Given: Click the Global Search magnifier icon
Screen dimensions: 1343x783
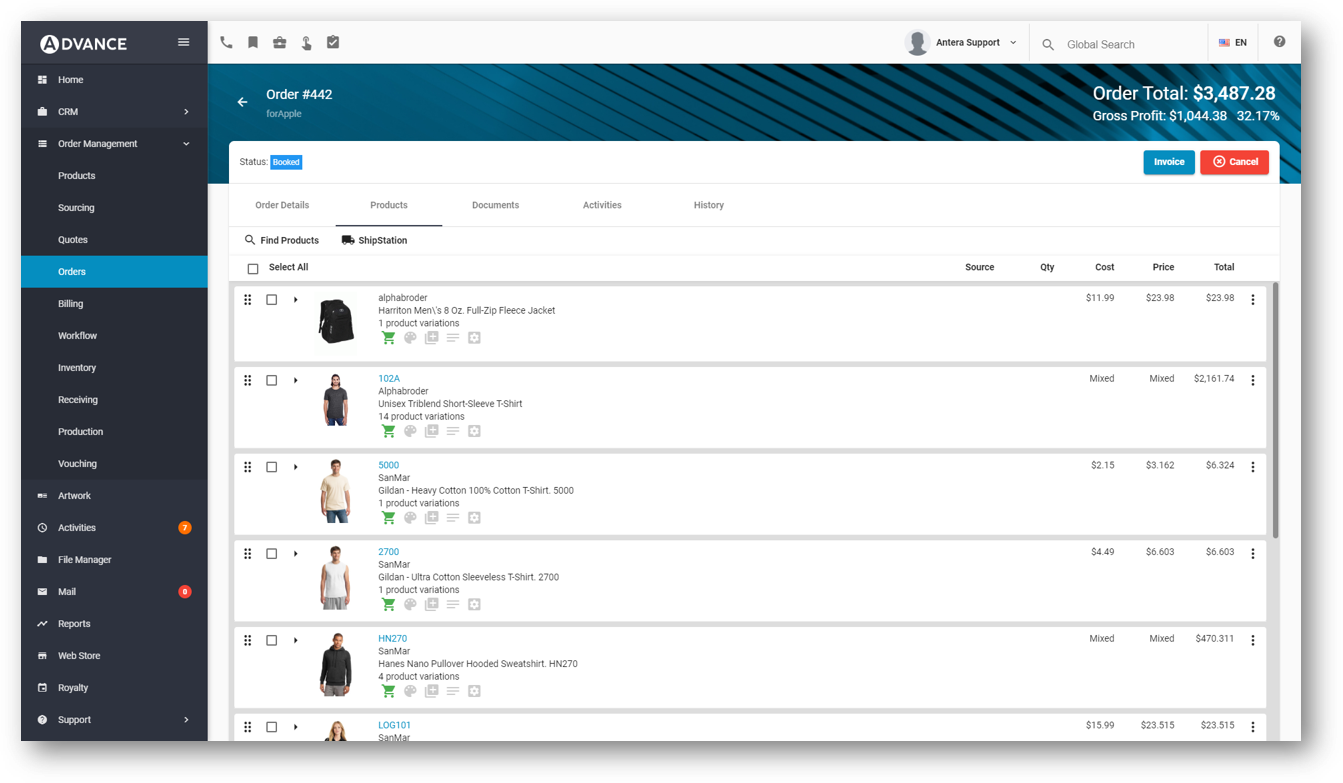Looking at the screenshot, I should click(x=1048, y=44).
